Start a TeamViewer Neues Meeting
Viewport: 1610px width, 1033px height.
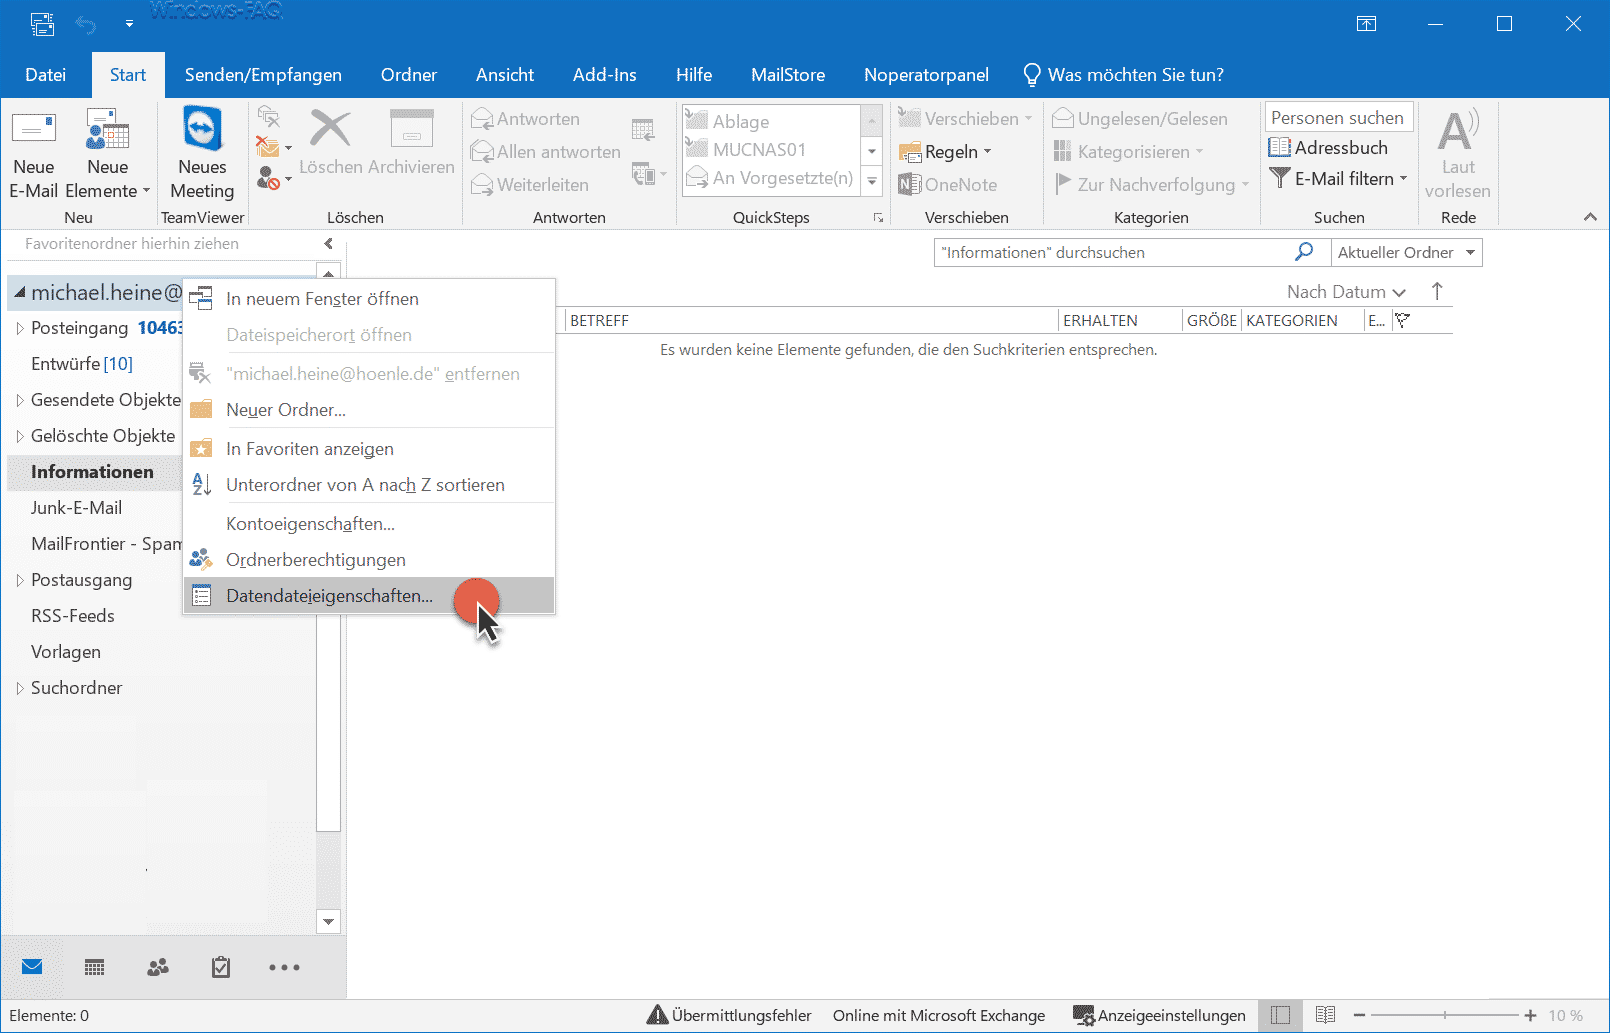coord(202,153)
